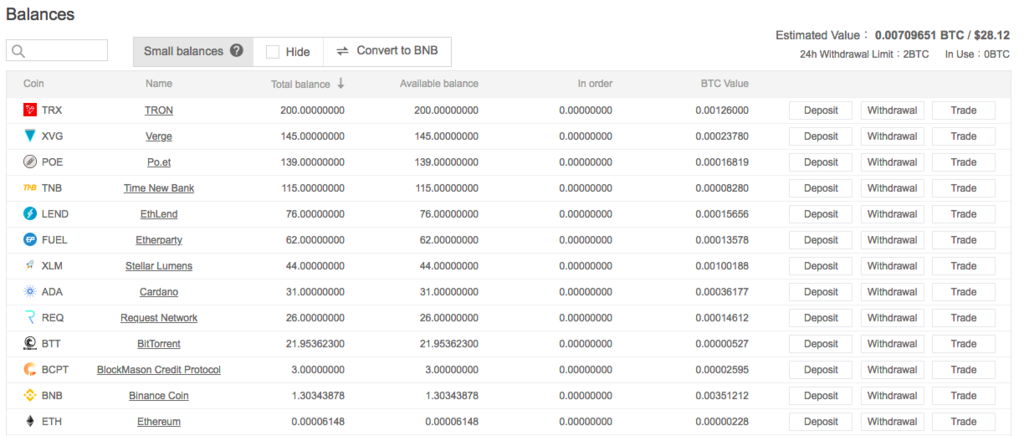Viewport: 1024px width, 436px height.
Task: Click the XVG Verge coin icon
Action: 30,136
